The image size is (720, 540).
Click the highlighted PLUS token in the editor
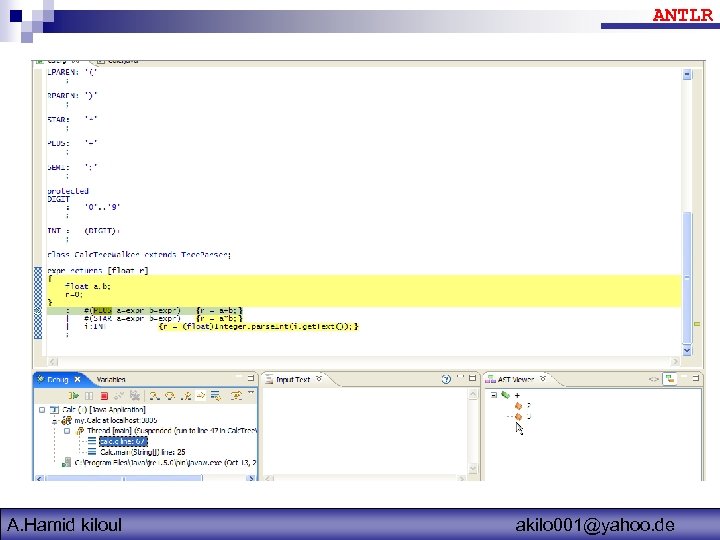tap(102, 311)
